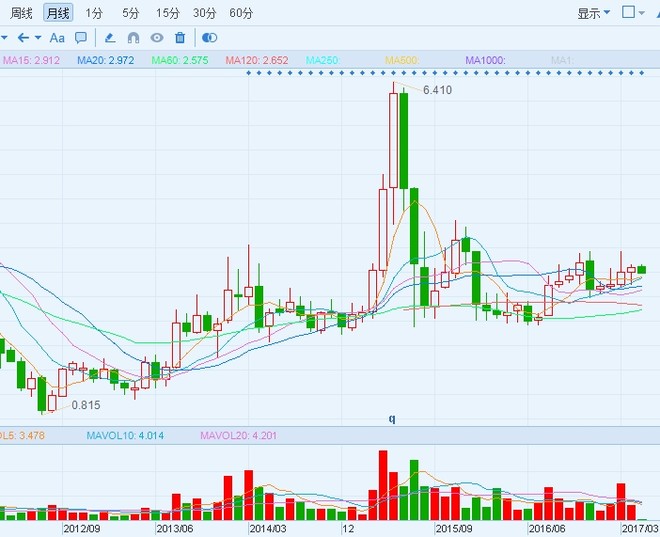
Task: Click the MA250 indicator label
Action: tap(323, 60)
